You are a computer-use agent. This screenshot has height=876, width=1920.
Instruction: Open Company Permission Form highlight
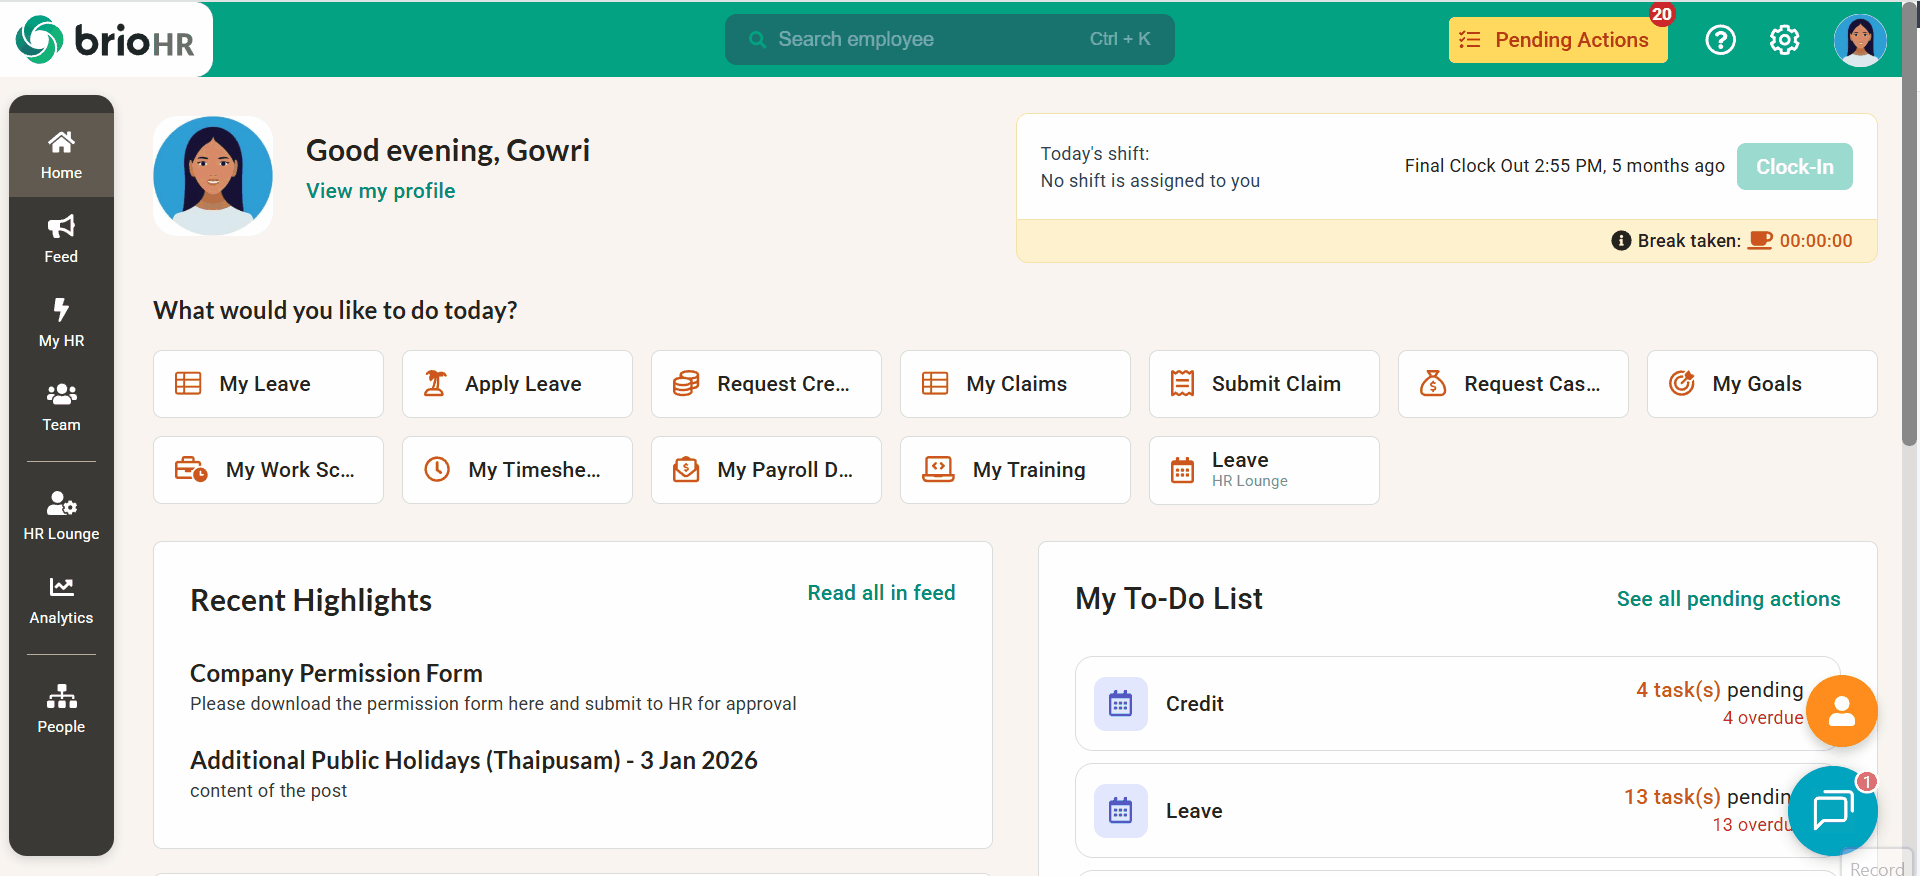coord(336,674)
